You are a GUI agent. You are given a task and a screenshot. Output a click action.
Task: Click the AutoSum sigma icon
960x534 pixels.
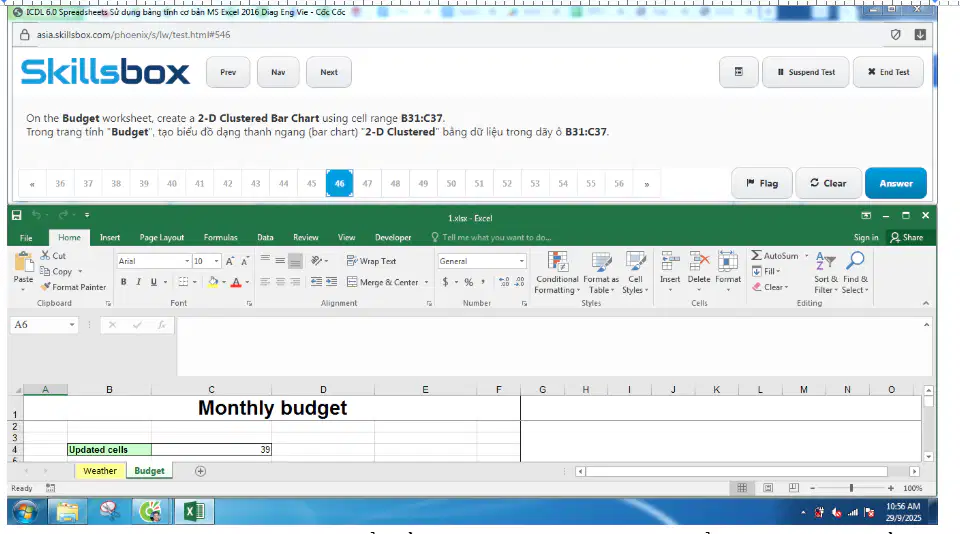(757, 255)
